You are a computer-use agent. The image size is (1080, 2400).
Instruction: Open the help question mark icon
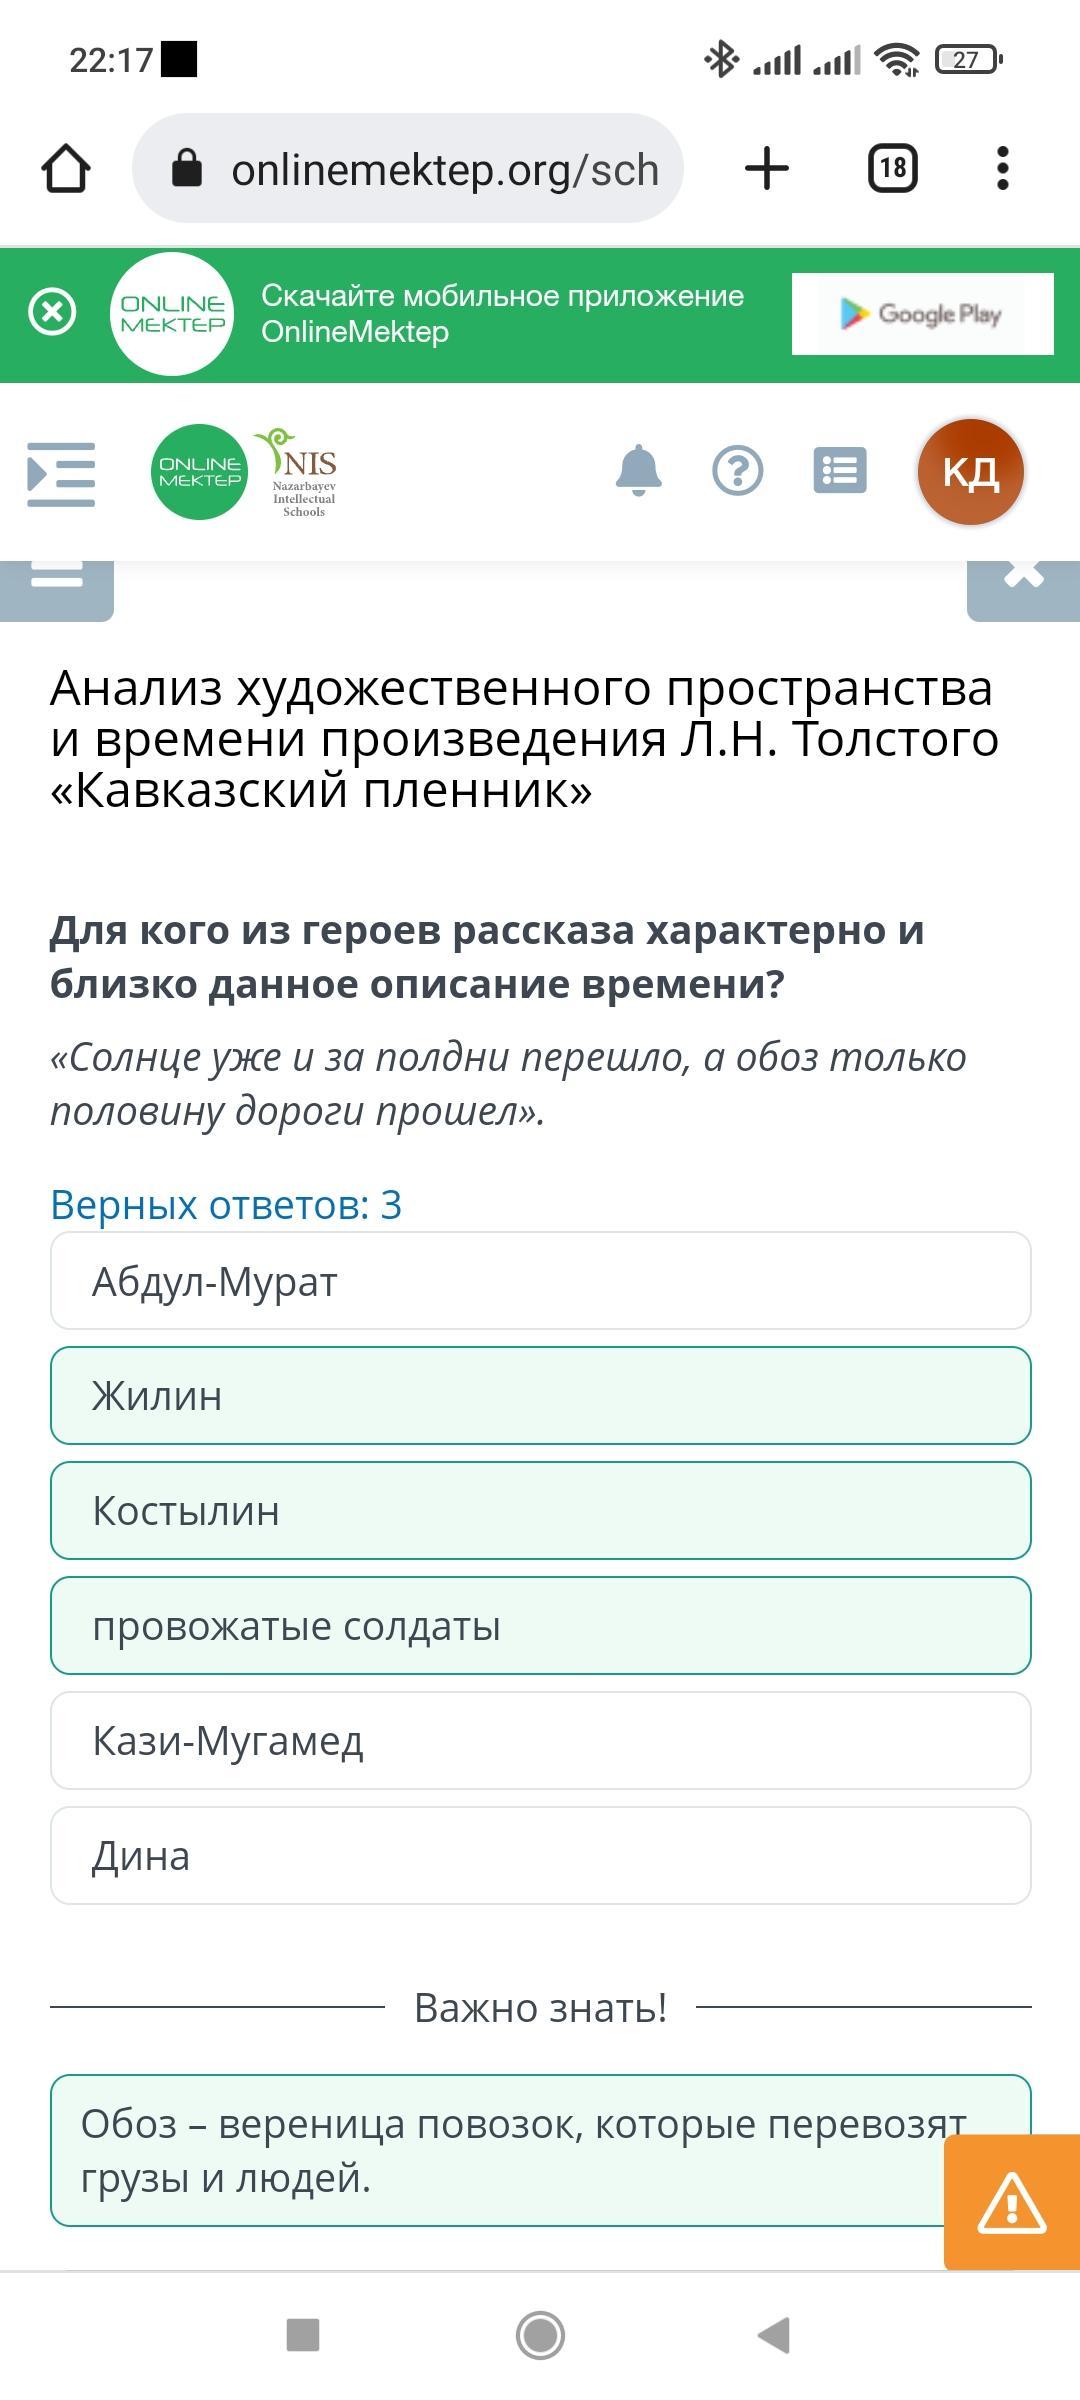click(738, 471)
